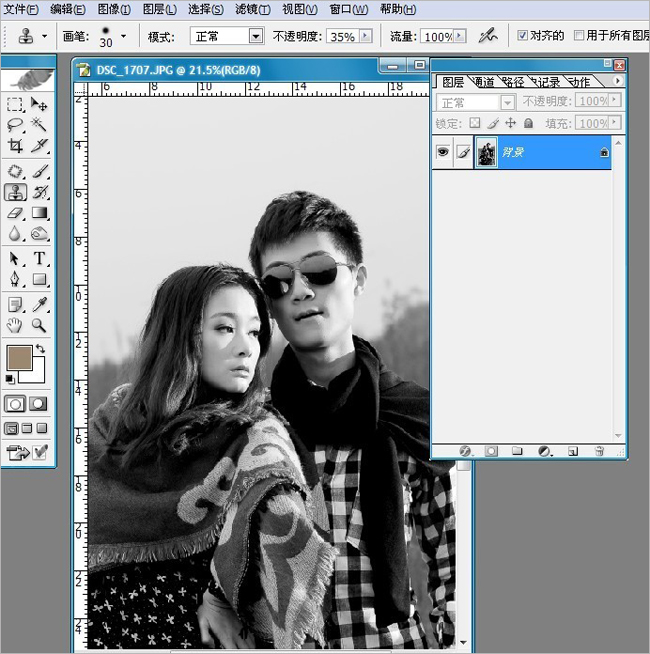The width and height of the screenshot is (650, 654).
Task: Open the 不透明度 opacity slider arrow
Action: pos(366,36)
